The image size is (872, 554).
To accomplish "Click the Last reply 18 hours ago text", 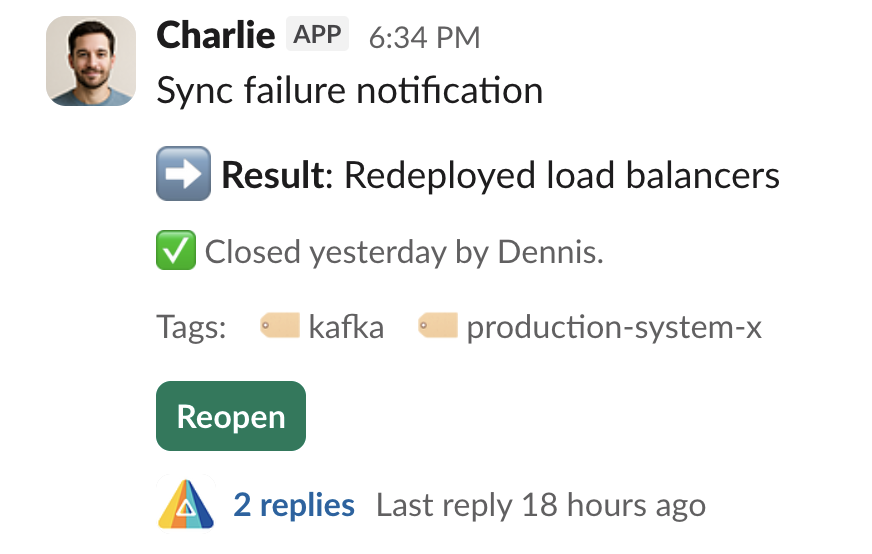I will tap(540, 505).
